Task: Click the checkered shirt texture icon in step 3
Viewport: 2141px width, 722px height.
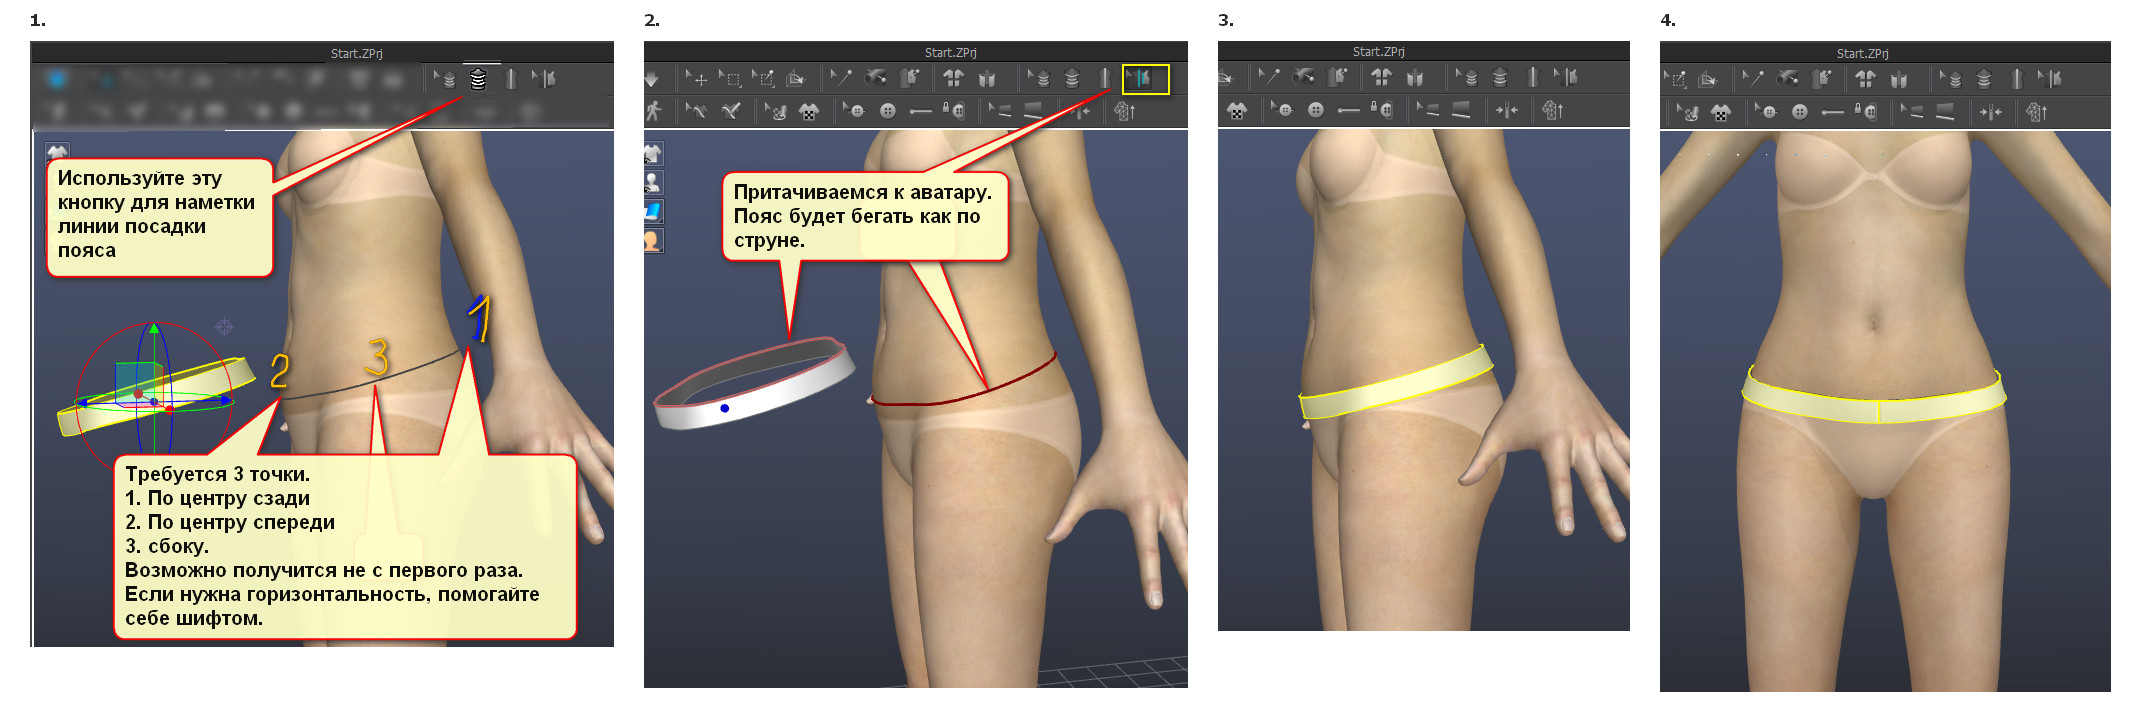Action: pyautogui.click(x=1237, y=110)
